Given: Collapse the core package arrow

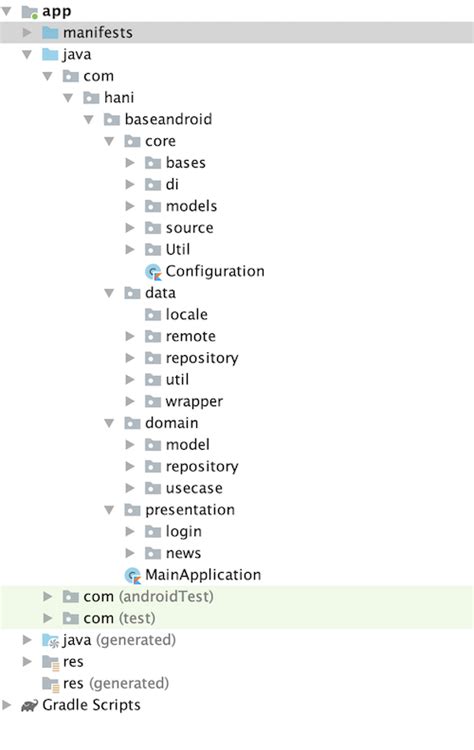Looking at the screenshot, I should [110, 141].
